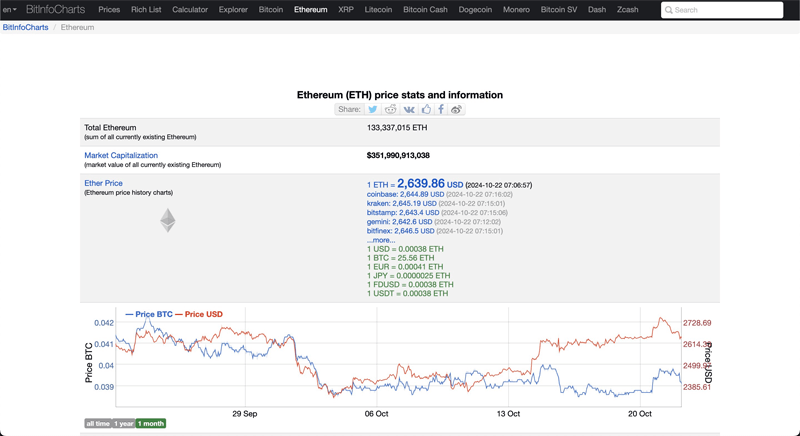Click the 'Ethereum' breadcrumb text

pos(78,28)
